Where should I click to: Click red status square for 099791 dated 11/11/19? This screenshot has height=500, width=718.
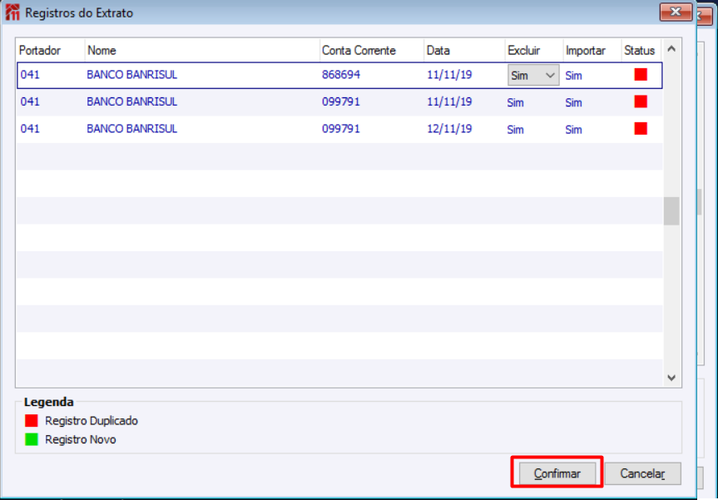pos(641,101)
